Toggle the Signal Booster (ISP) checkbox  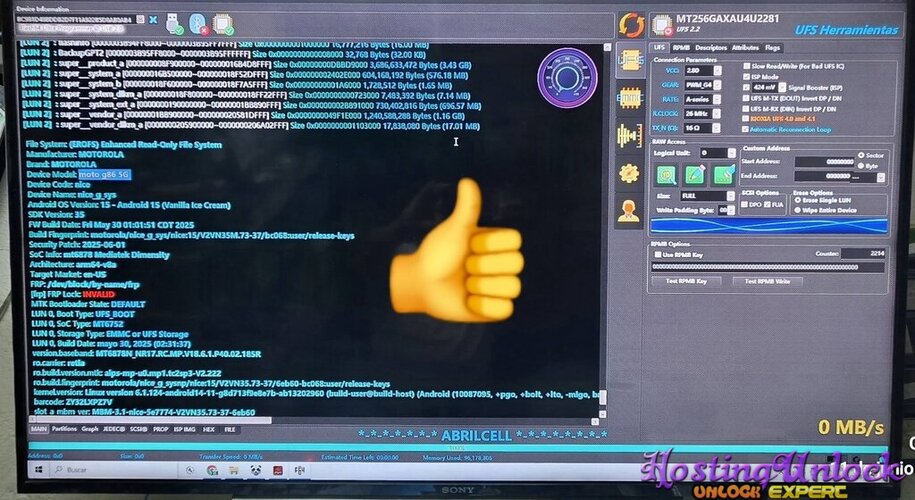746,87
